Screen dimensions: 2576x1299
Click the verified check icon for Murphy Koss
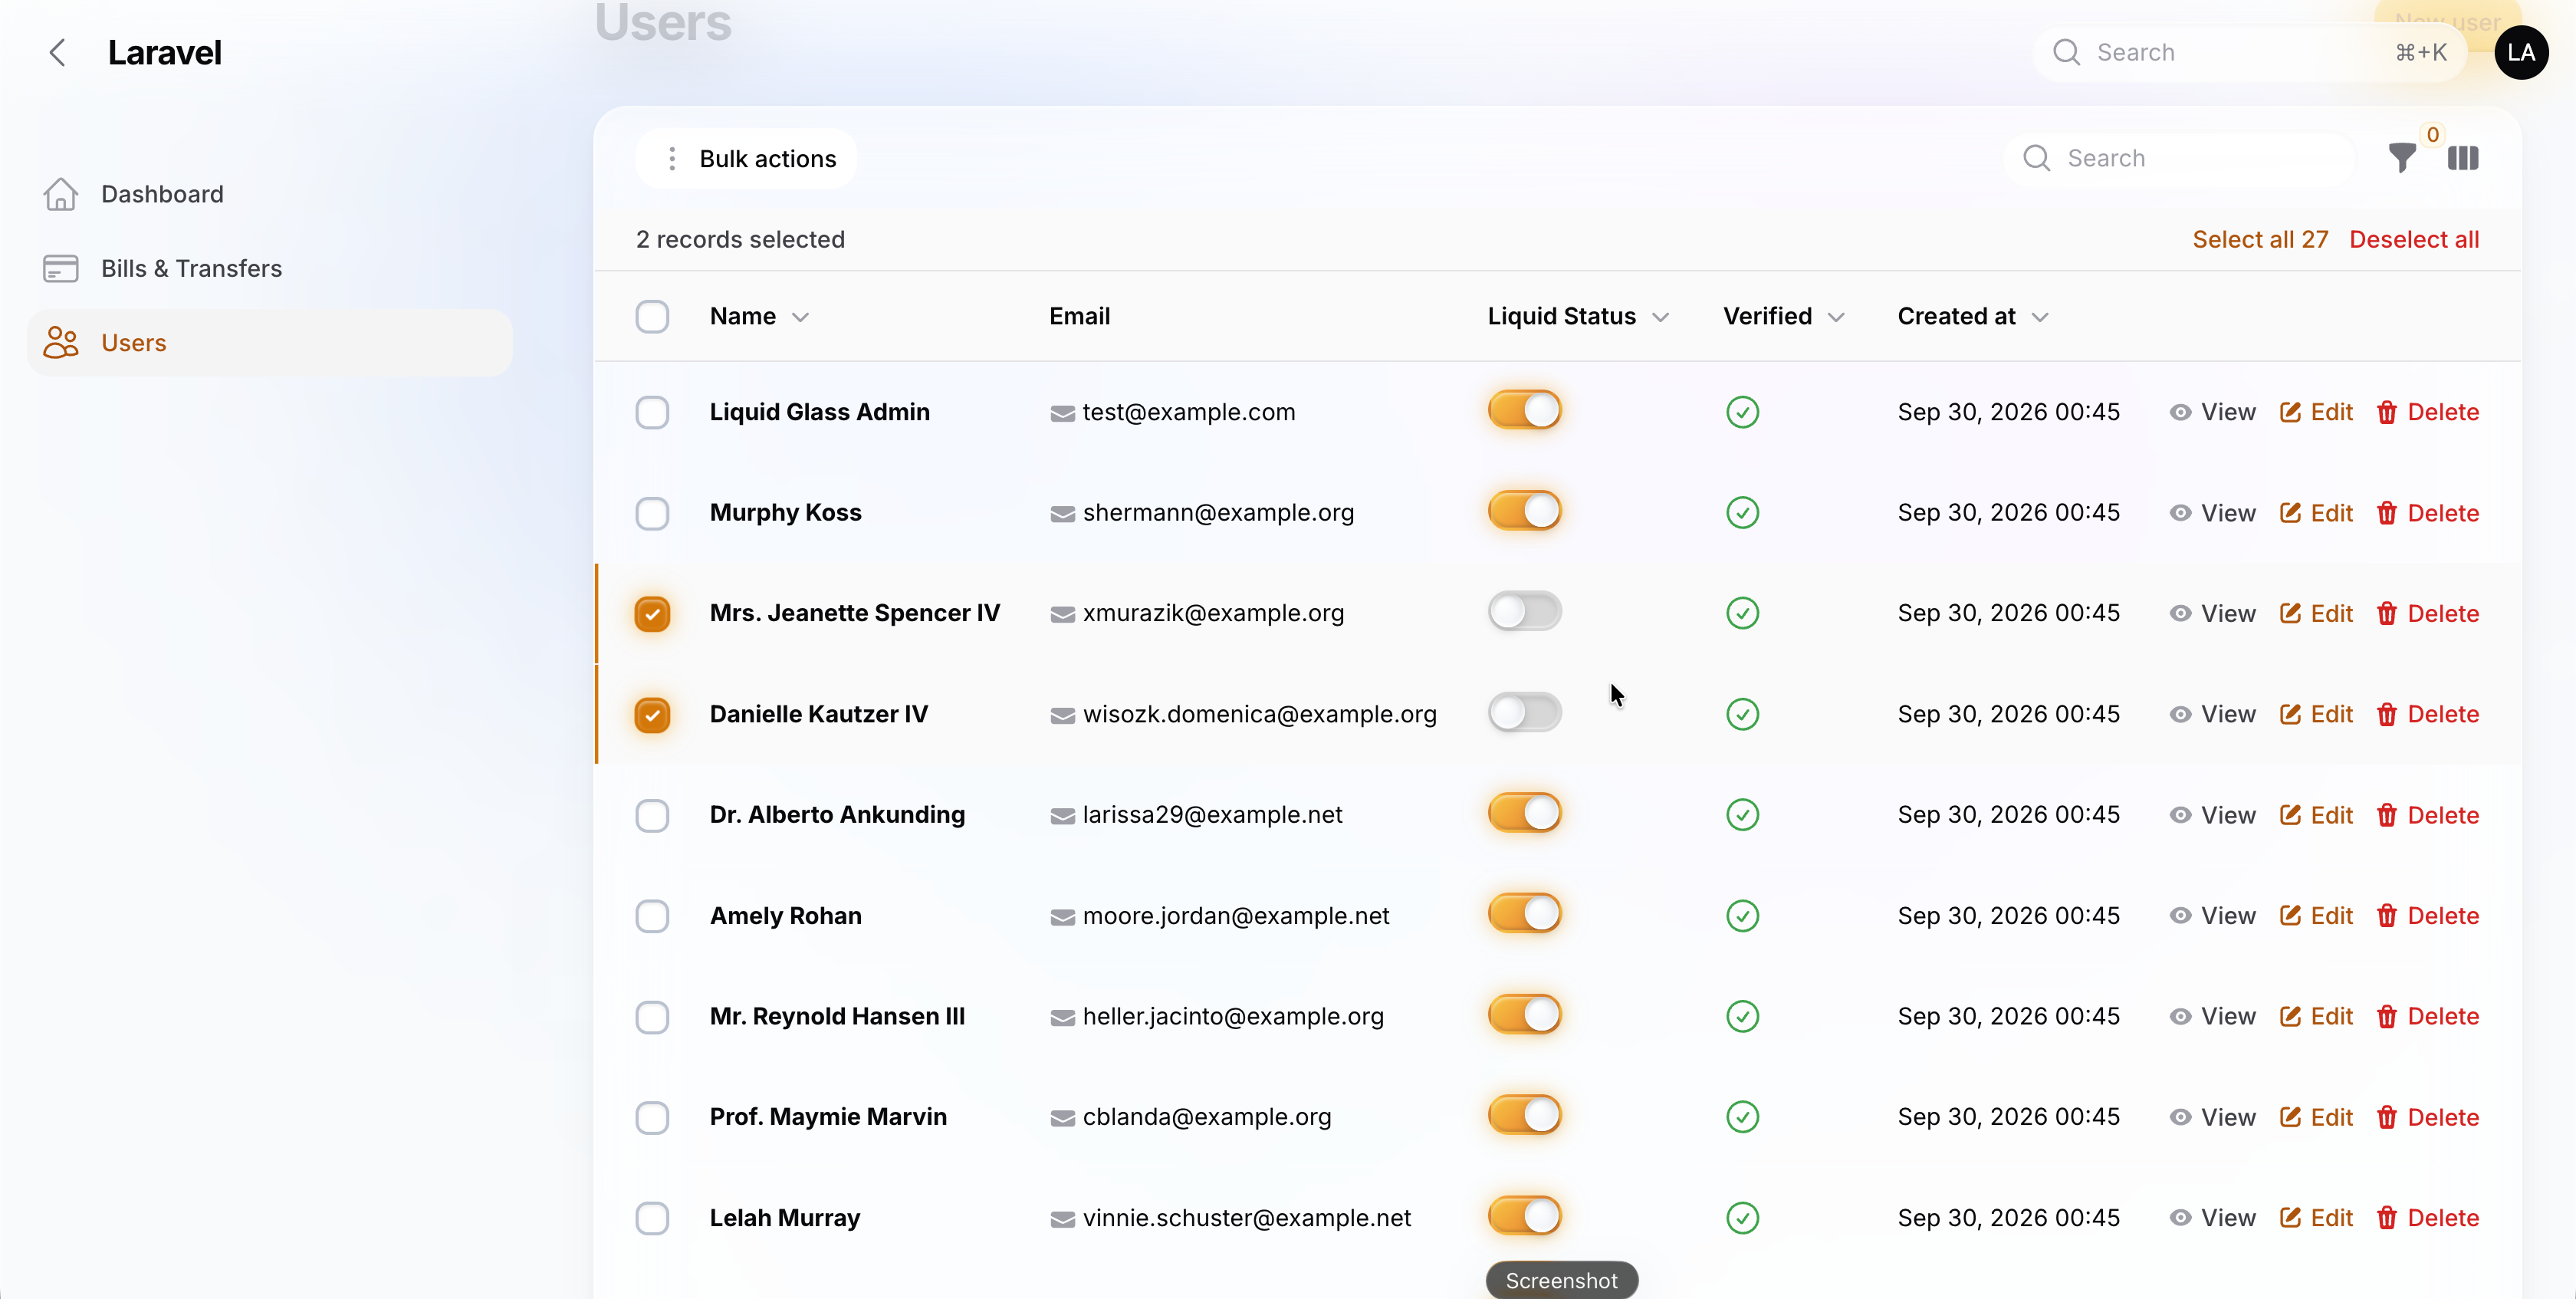tap(1742, 513)
